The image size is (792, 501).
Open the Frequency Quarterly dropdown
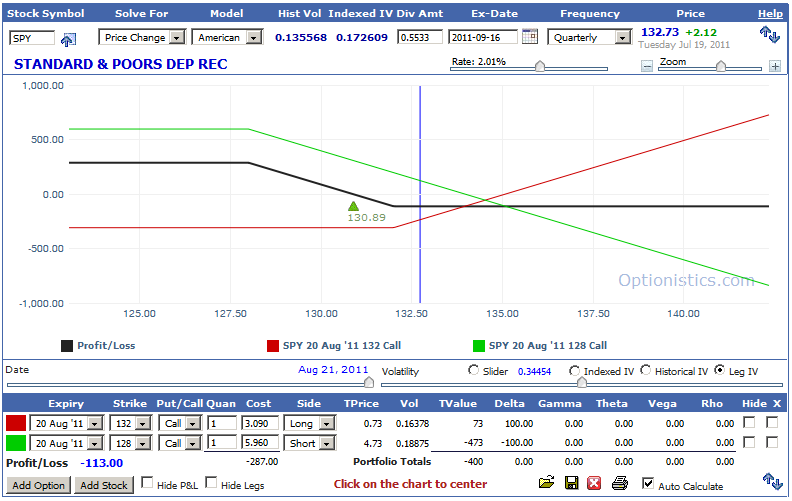coord(589,37)
